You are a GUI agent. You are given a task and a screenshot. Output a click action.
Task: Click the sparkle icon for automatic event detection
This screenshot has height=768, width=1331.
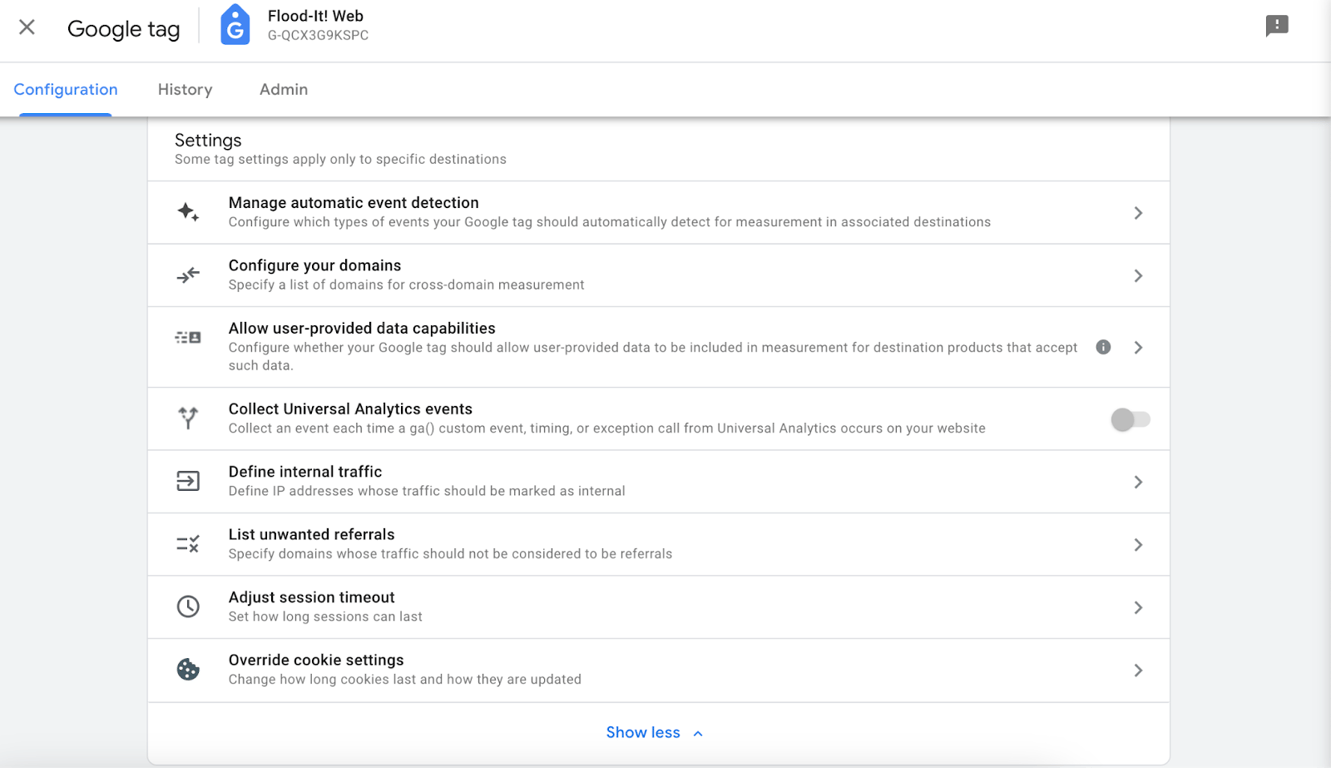[188, 212]
